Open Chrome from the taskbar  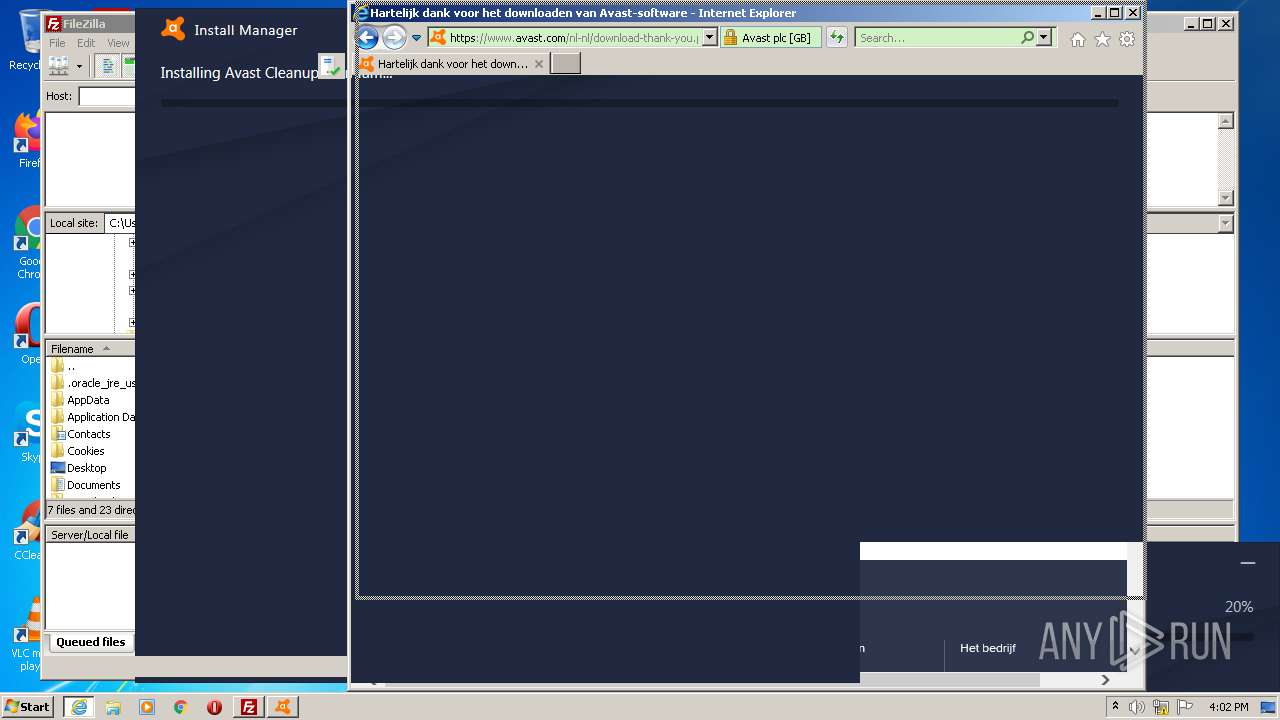coord(181,707)
